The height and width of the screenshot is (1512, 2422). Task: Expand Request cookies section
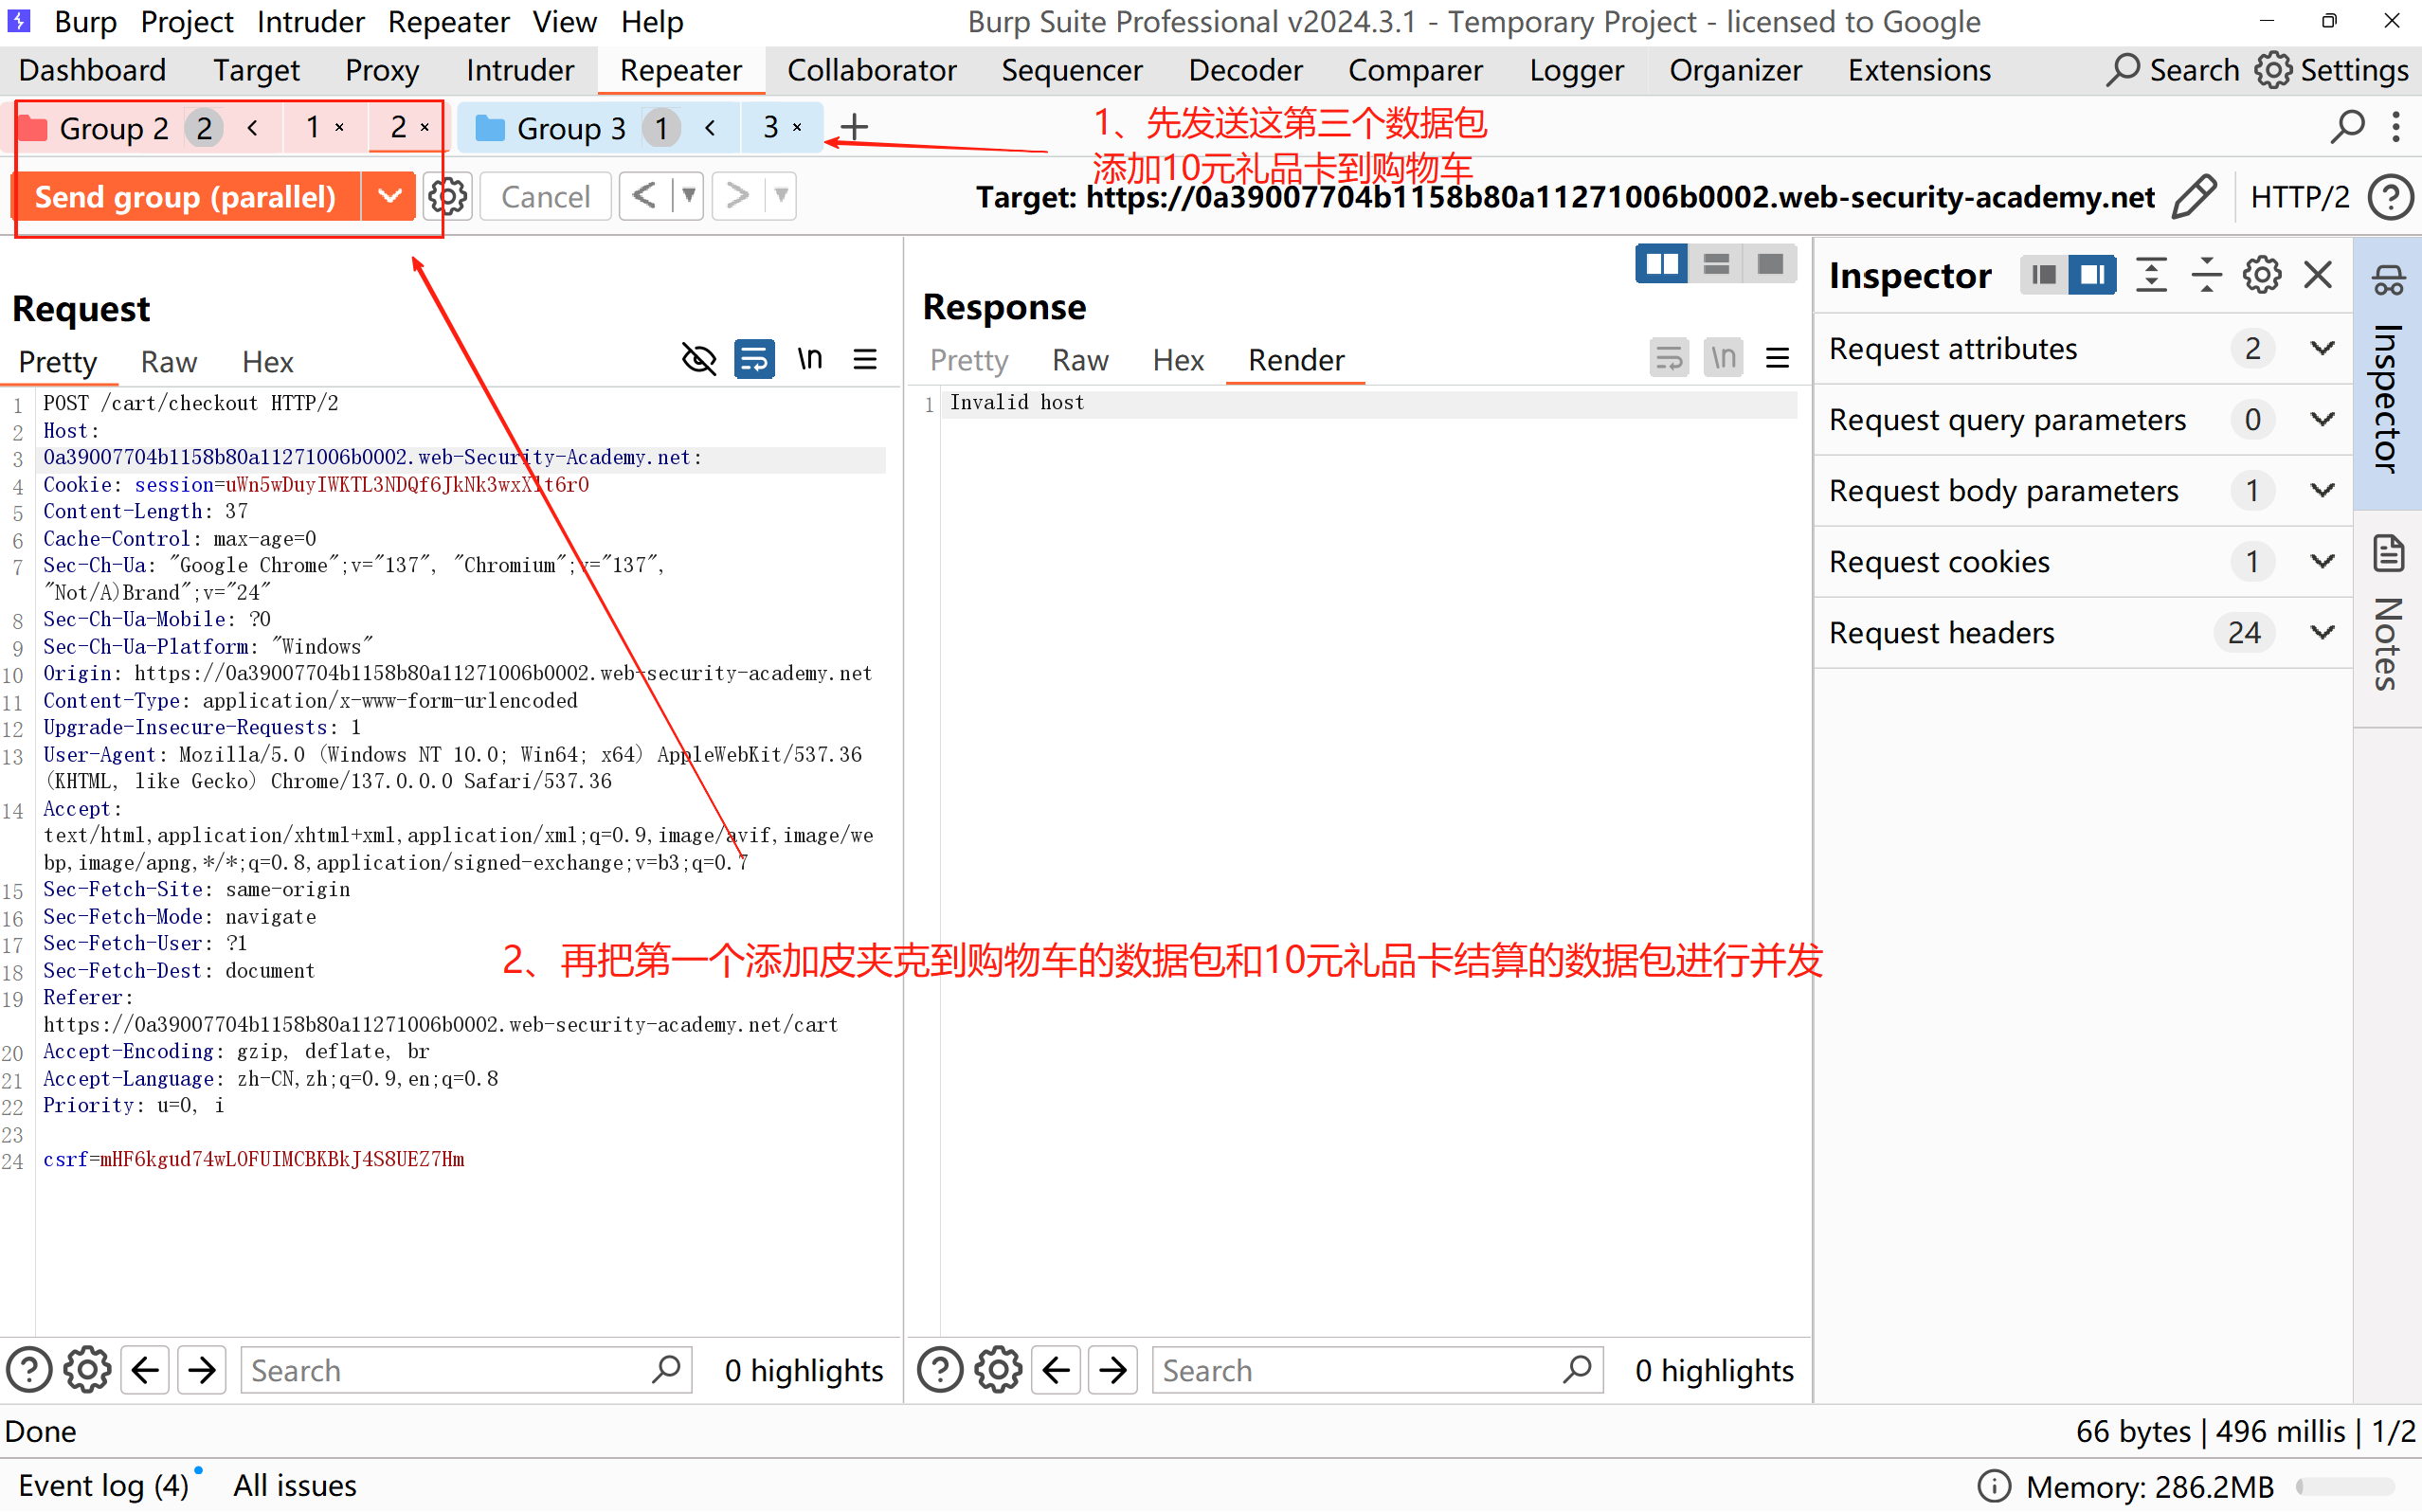click(x=2322, y=561)
